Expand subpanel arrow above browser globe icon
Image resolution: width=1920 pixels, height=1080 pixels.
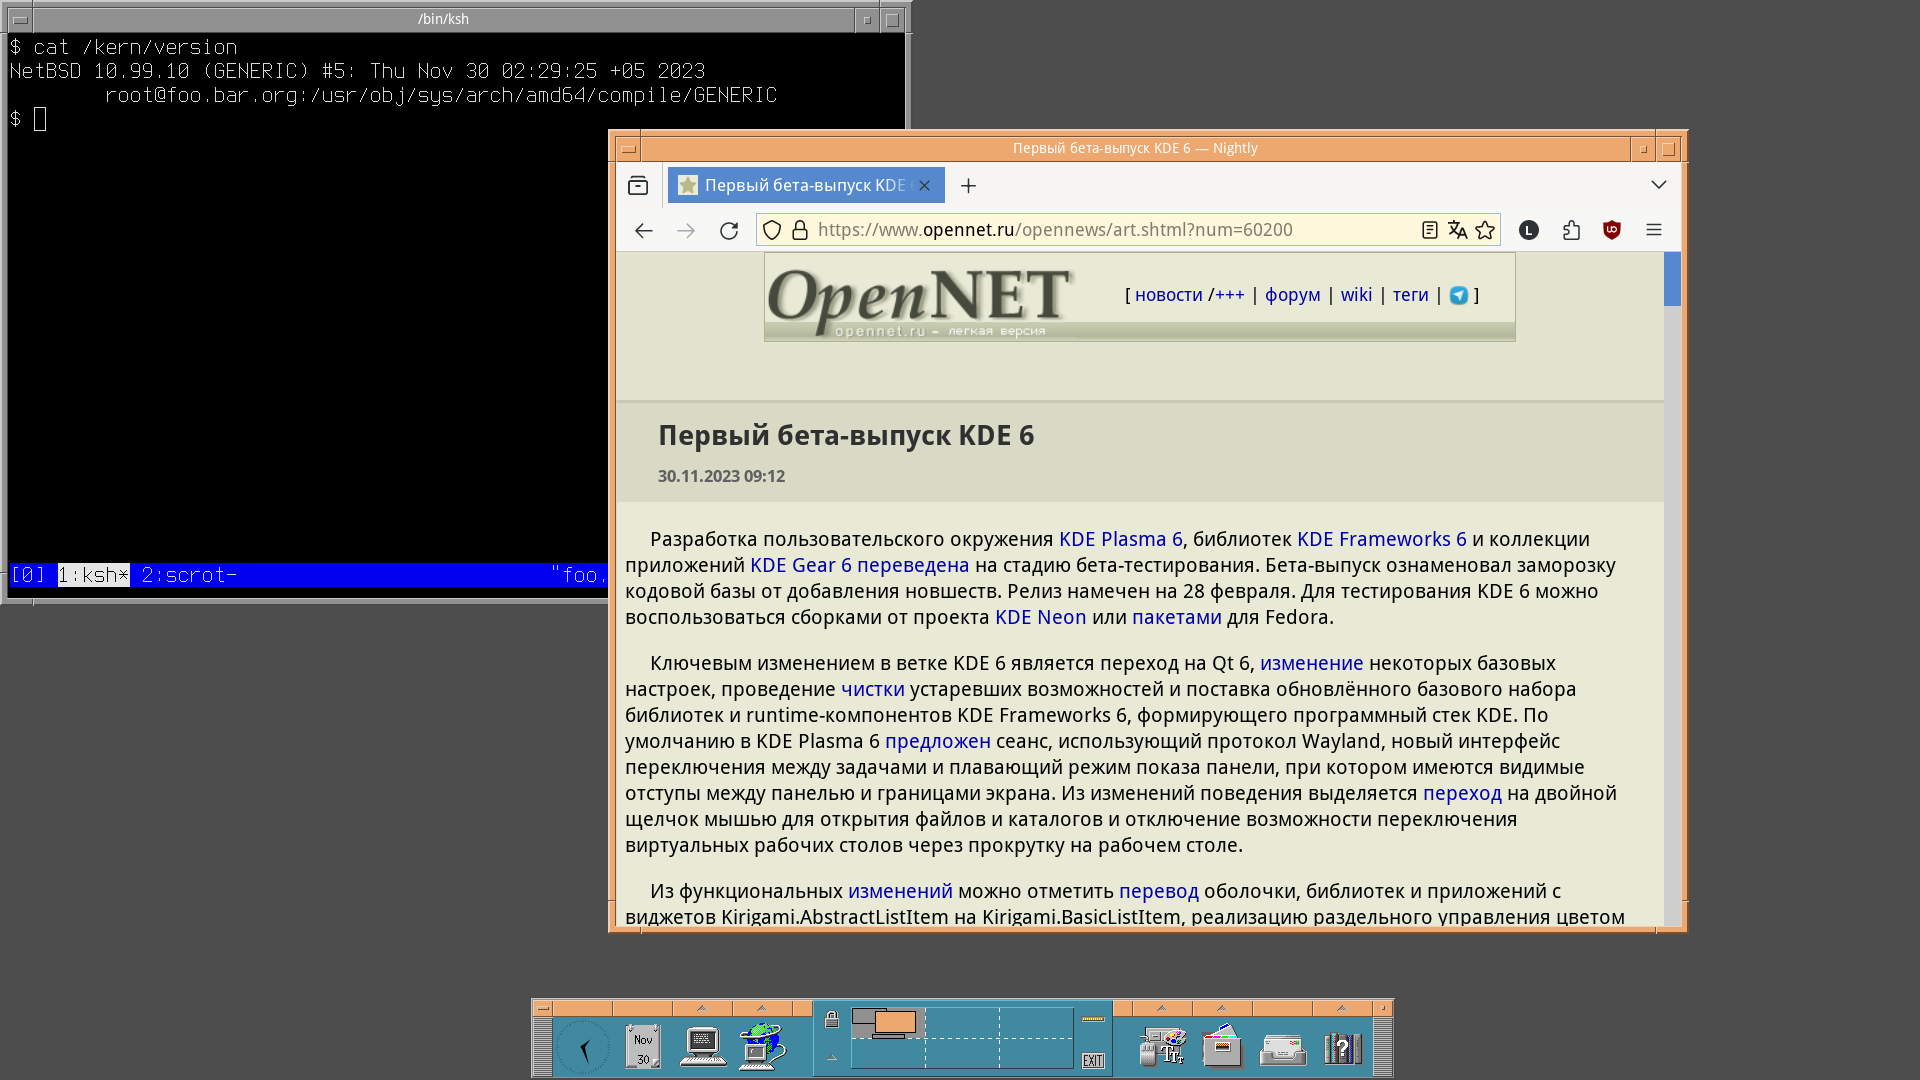762,1009
